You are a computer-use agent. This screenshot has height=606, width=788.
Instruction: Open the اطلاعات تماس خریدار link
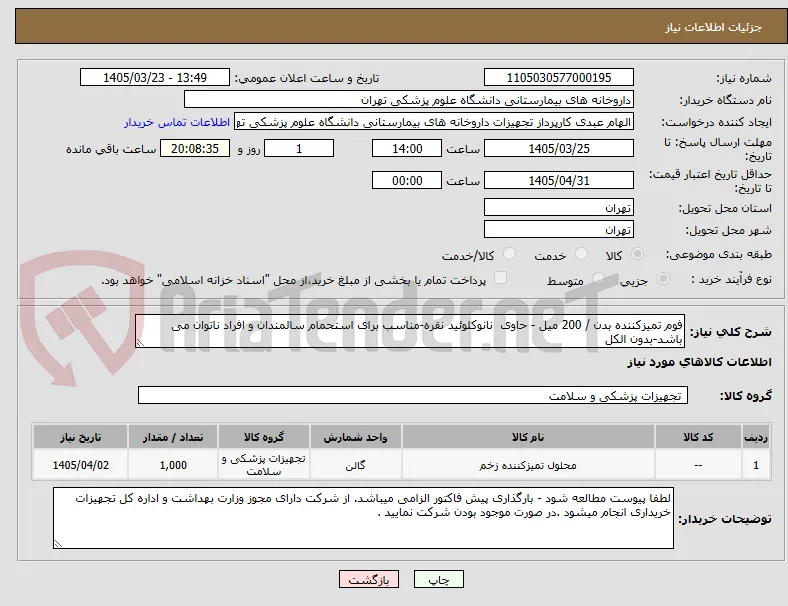pos(177,122)
